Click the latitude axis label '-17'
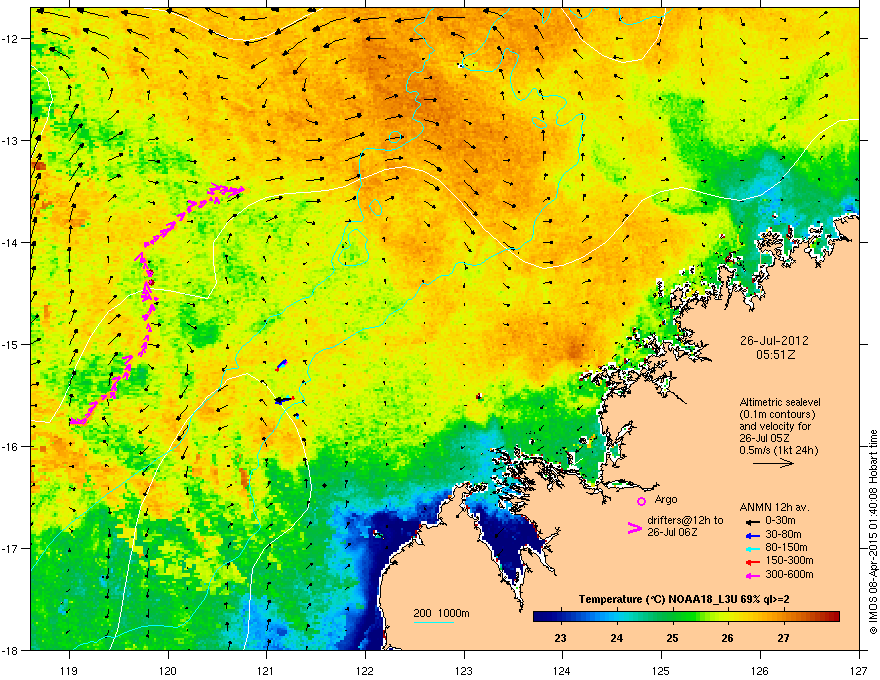The image size is (880, 680). click(x=11, y=549)
